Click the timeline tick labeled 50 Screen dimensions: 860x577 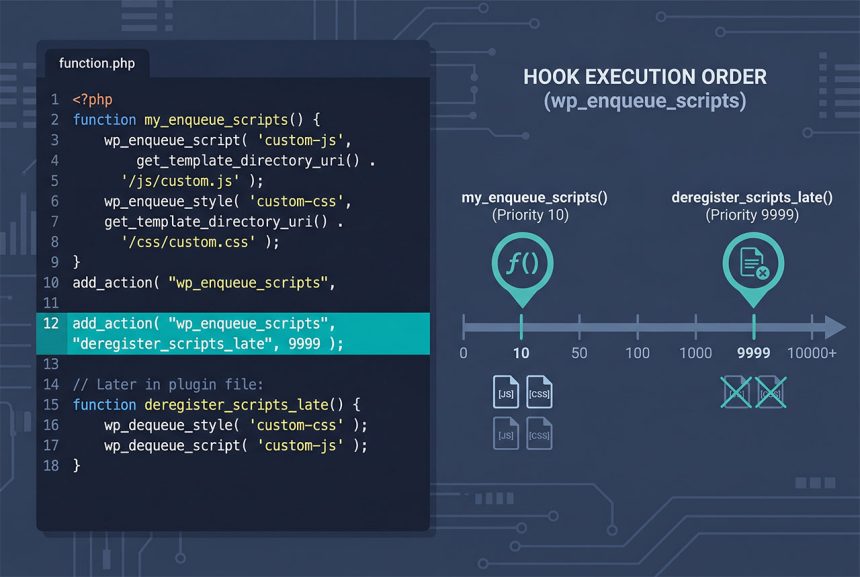click(579, 327)
